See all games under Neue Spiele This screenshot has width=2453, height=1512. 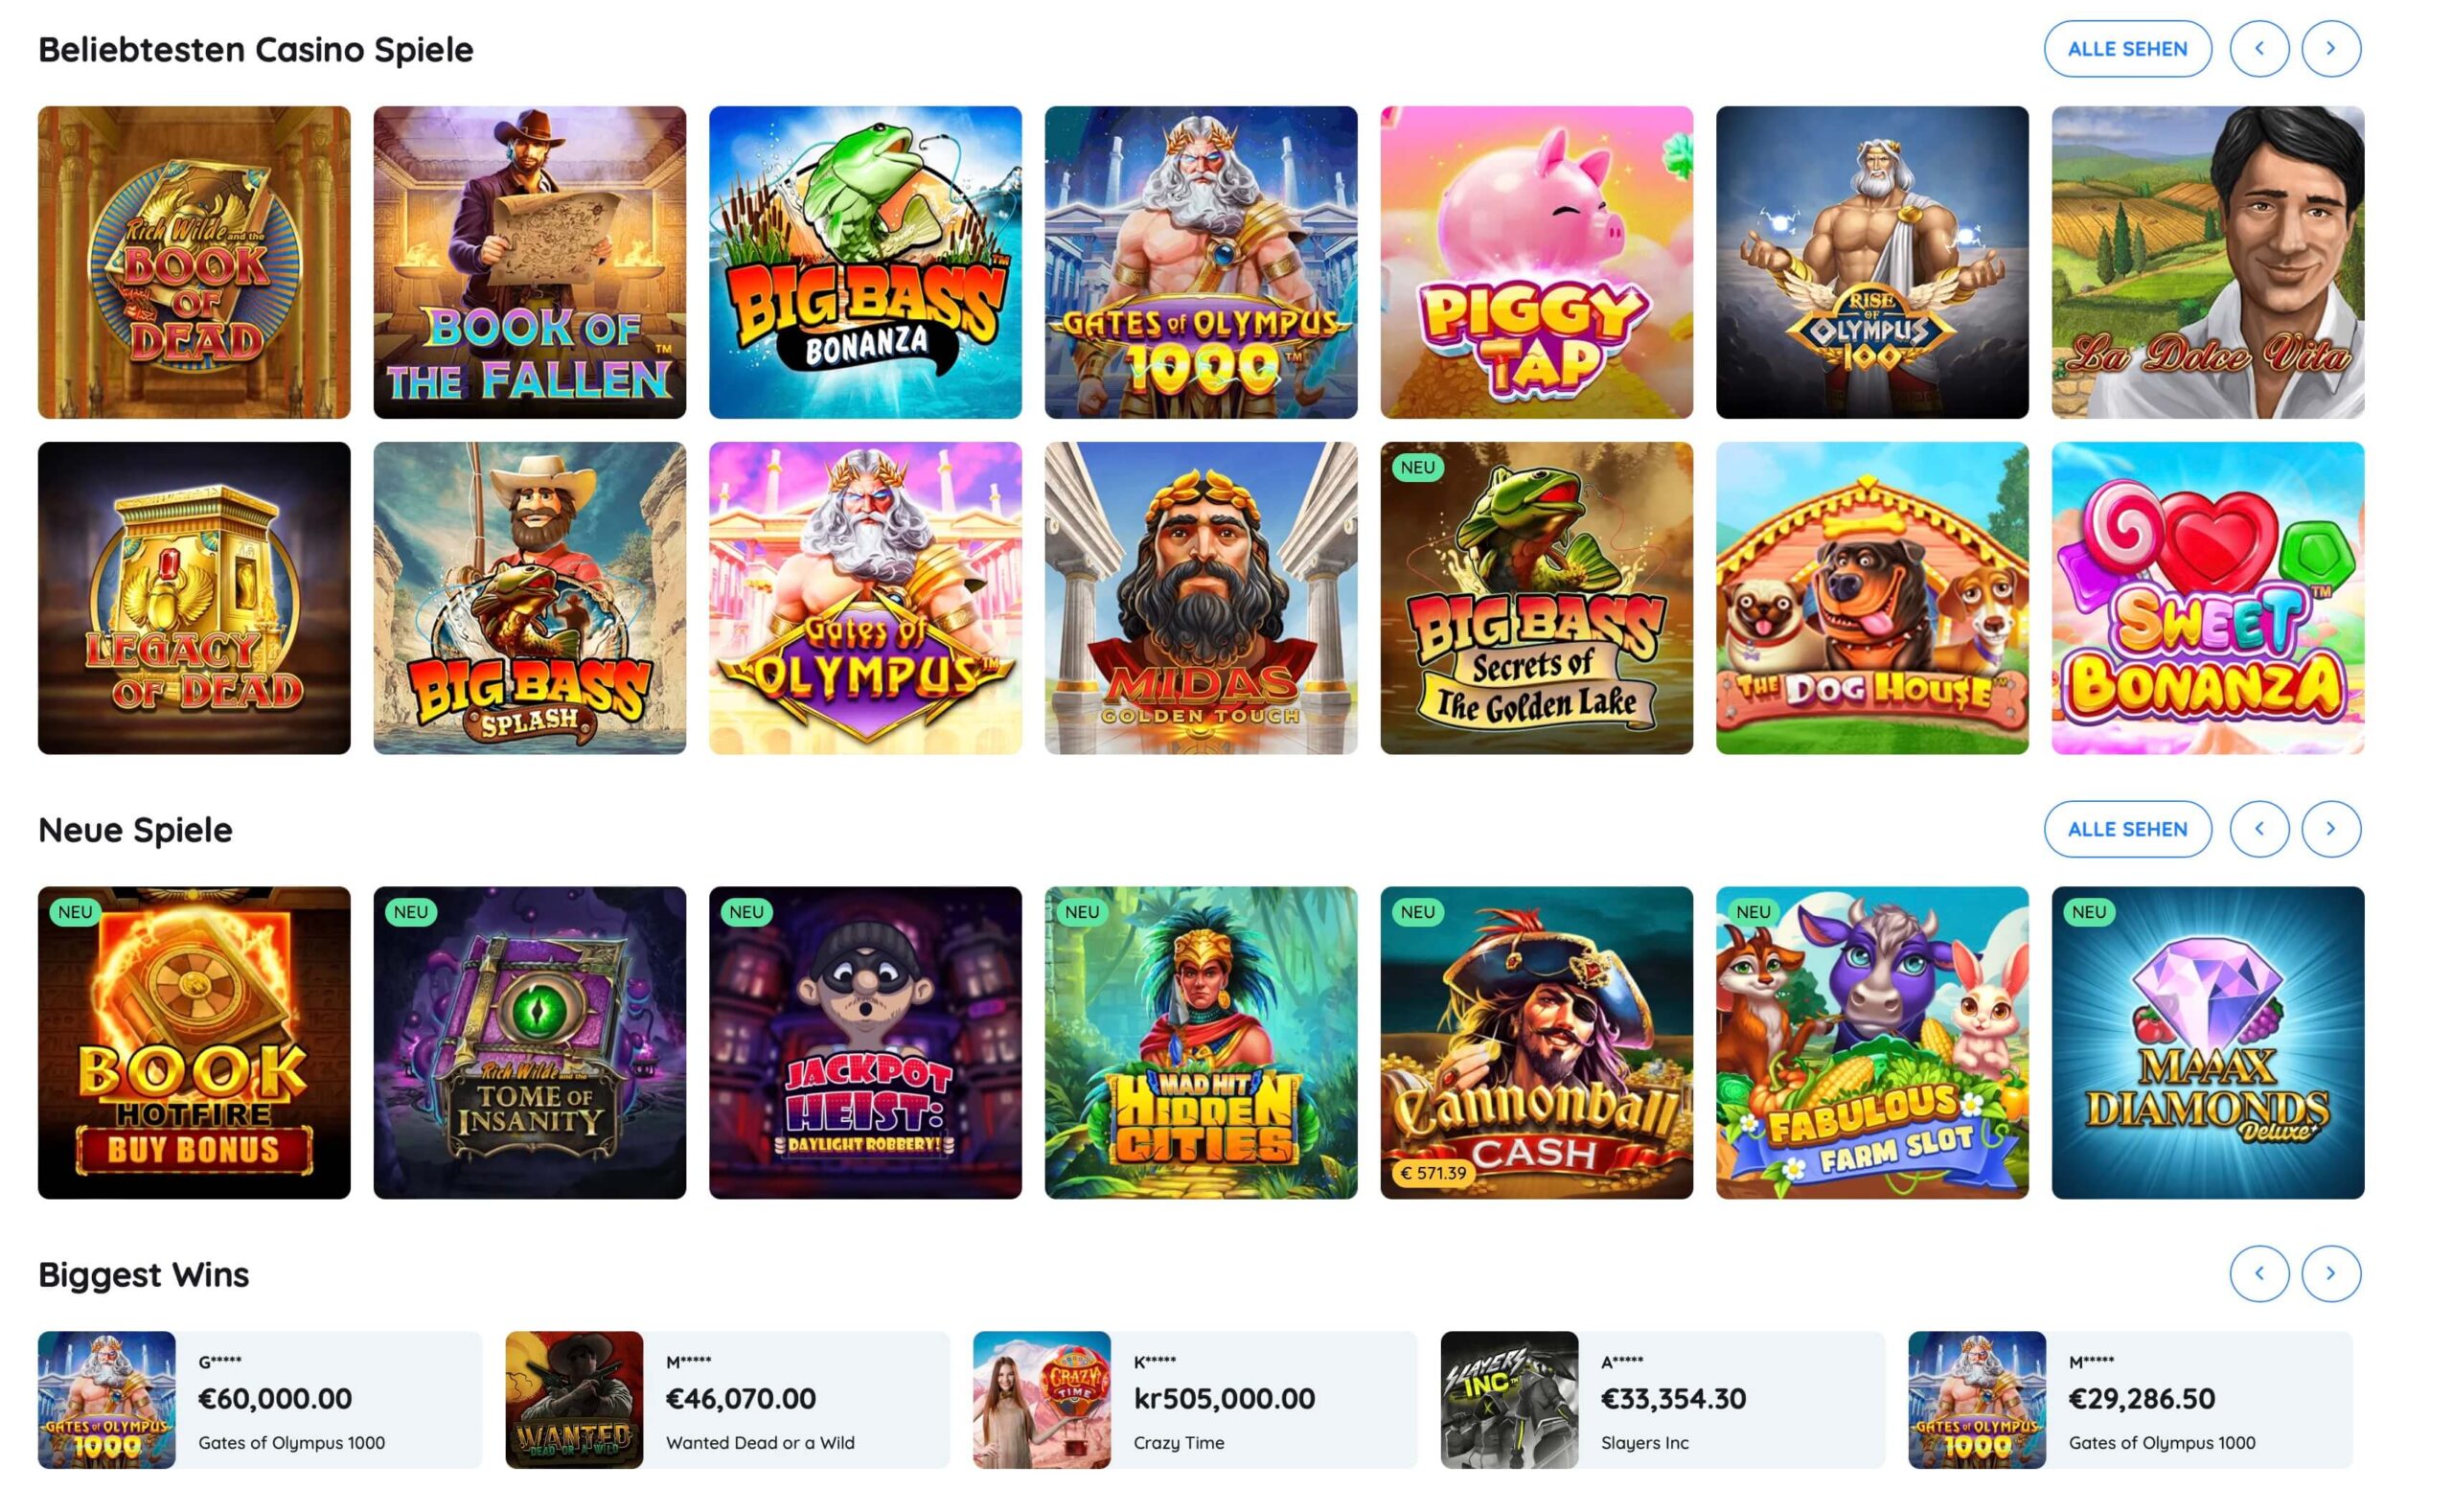[2127, 829]
